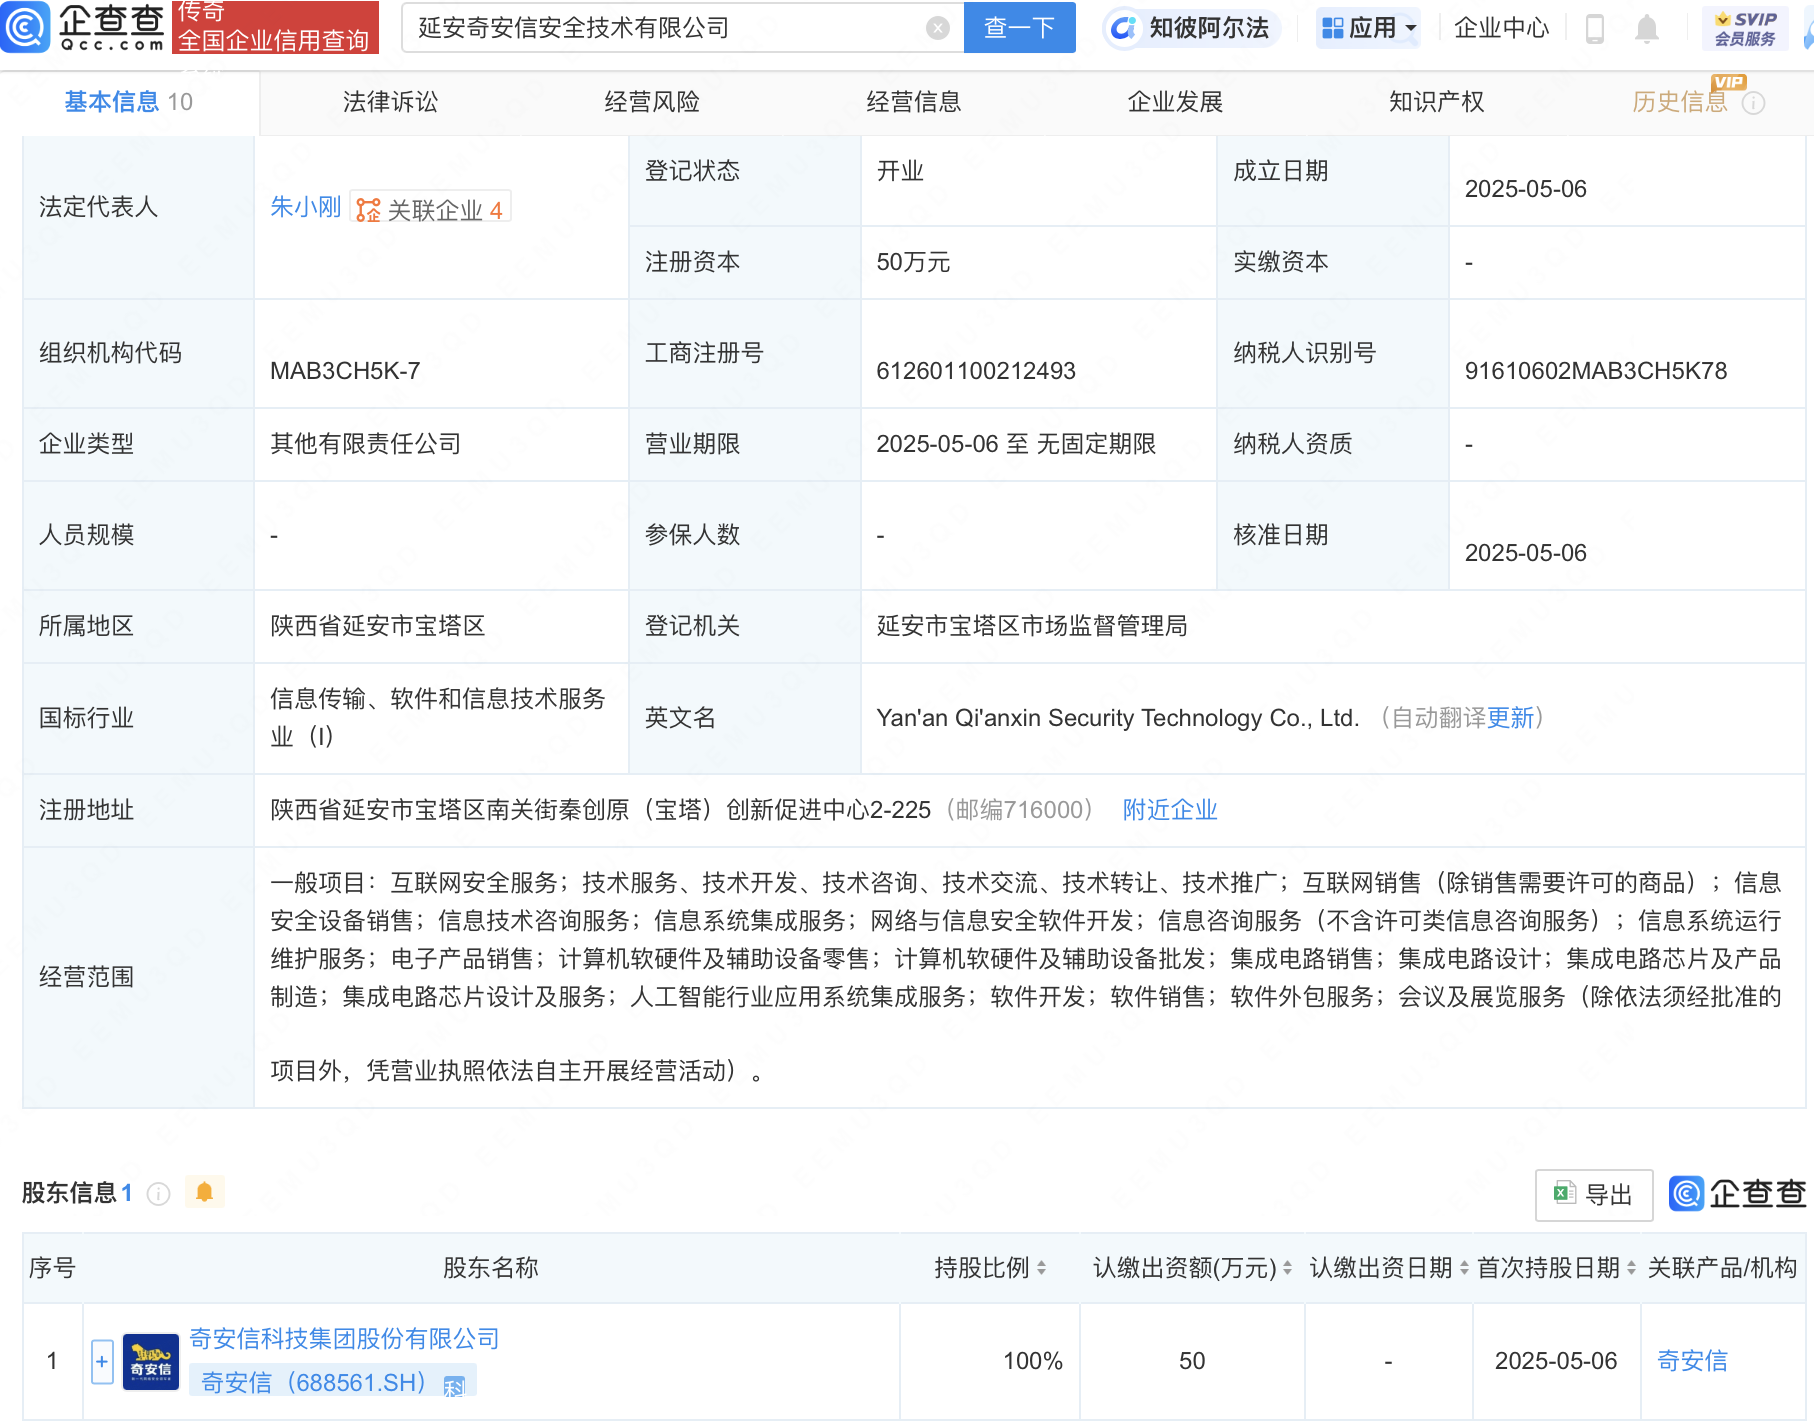The width and height of the screenshot is (1814, 1426).
Task: Switch to the 经营信息 tab
Action: coord(913,102)
